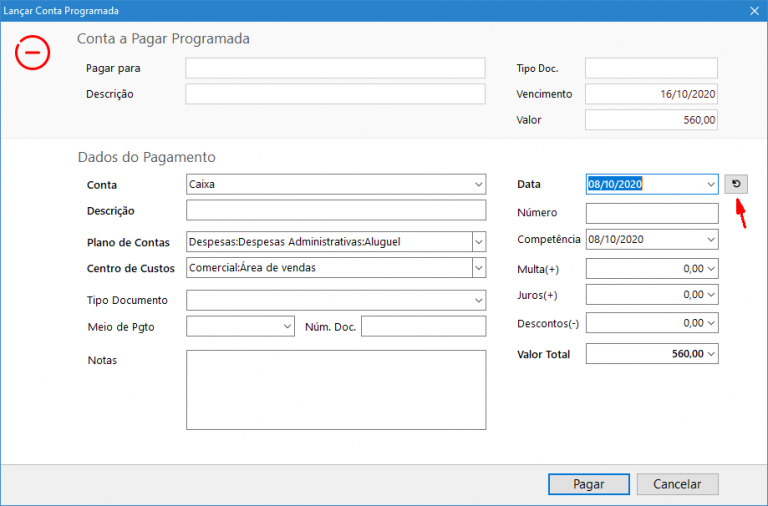
Task: Click the reset date icon beside Data
Action: coord(736,184)
